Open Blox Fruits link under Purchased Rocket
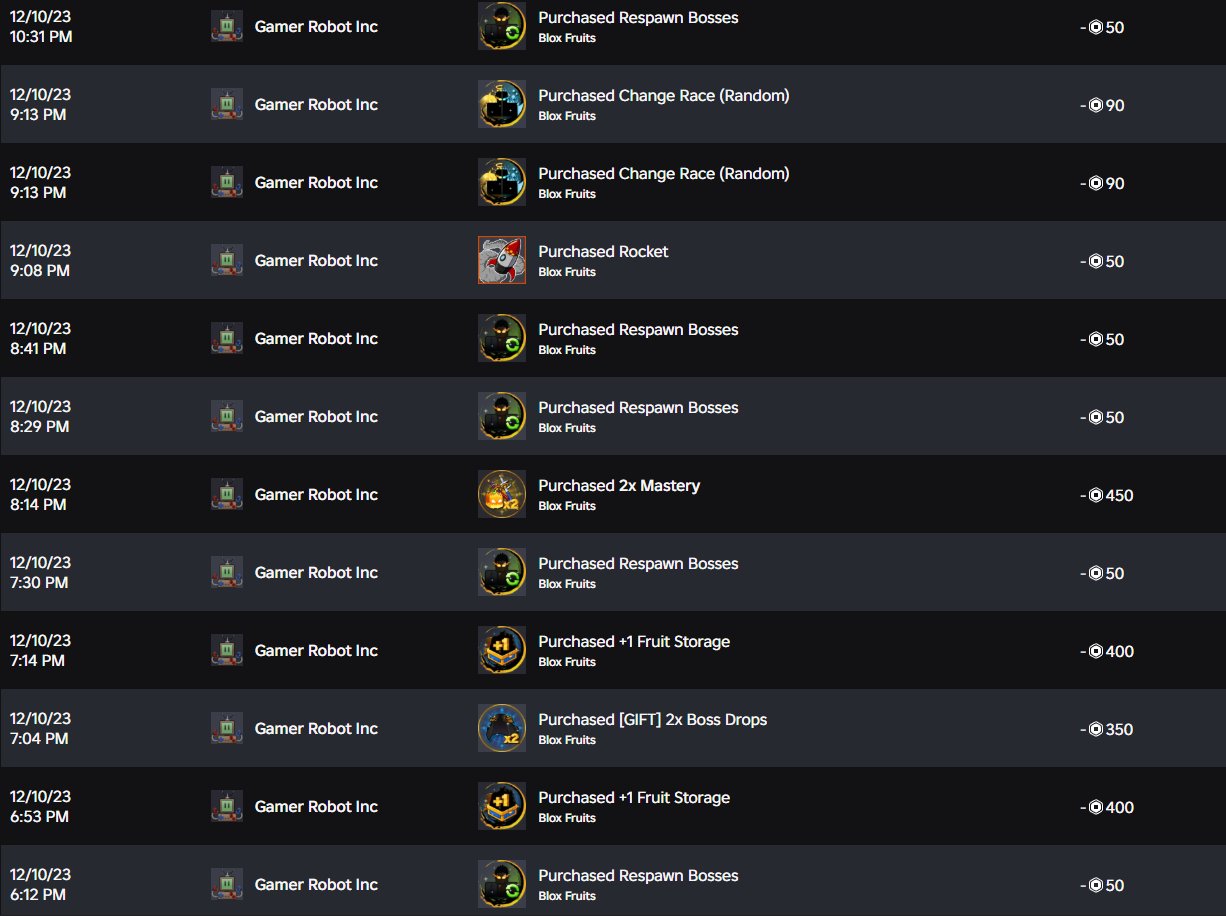The width and height of the screenshot is (1226, 916). click(x=567, y=272)
